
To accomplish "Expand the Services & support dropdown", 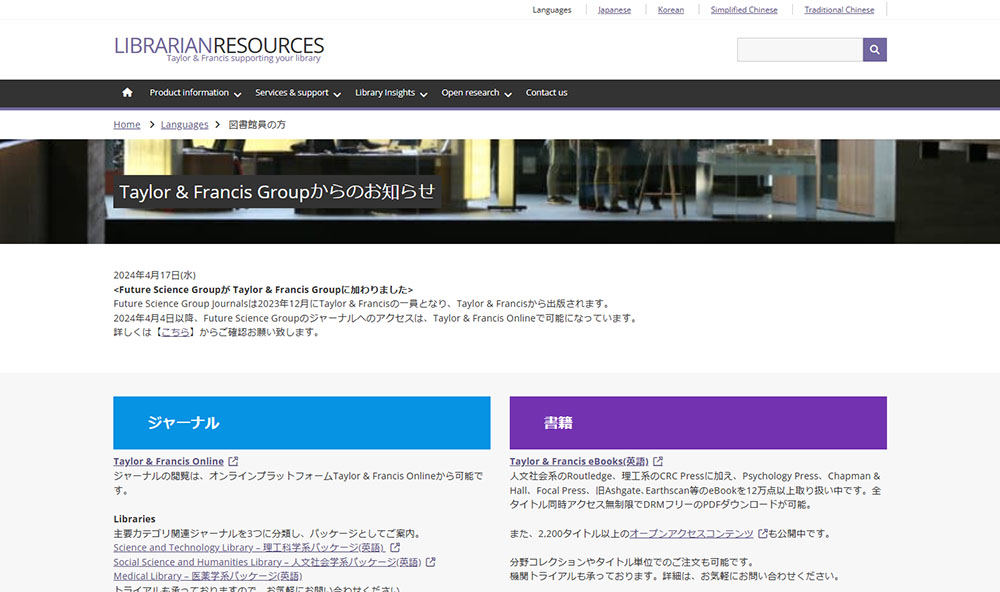I will point(297,93).
